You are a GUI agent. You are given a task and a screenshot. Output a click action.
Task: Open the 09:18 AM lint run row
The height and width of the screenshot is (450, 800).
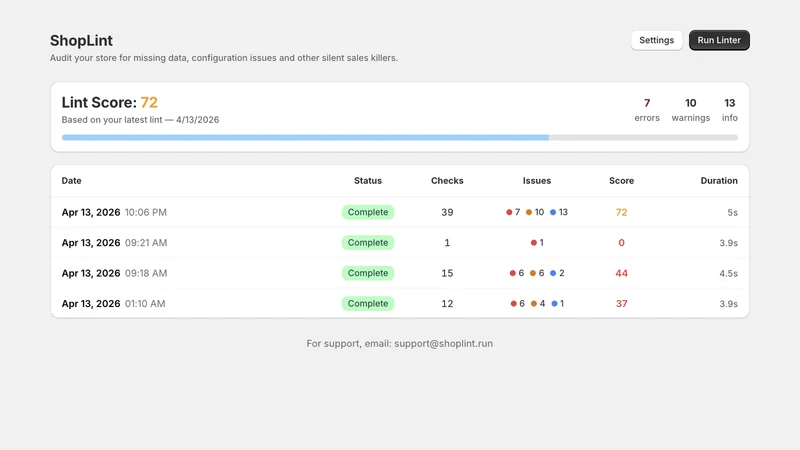click(x=399, y=273)
